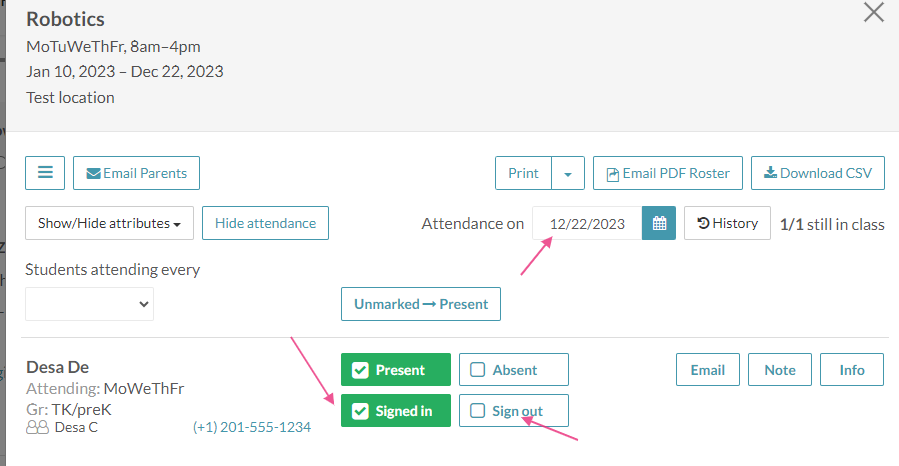899x466 pixels.
Task: Click the attendance date field 12/22/2023
Action: (587, 223)
